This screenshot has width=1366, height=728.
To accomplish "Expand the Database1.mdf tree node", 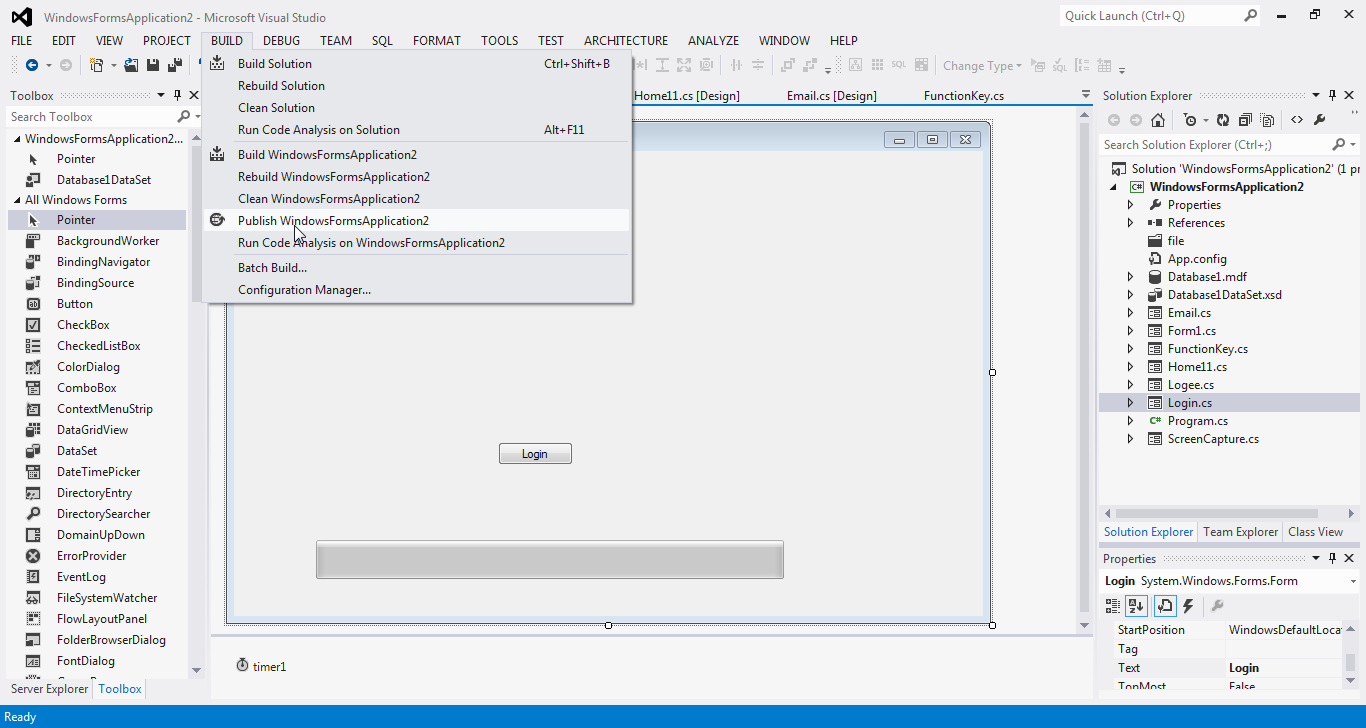I will click(x=1131, y=276).
